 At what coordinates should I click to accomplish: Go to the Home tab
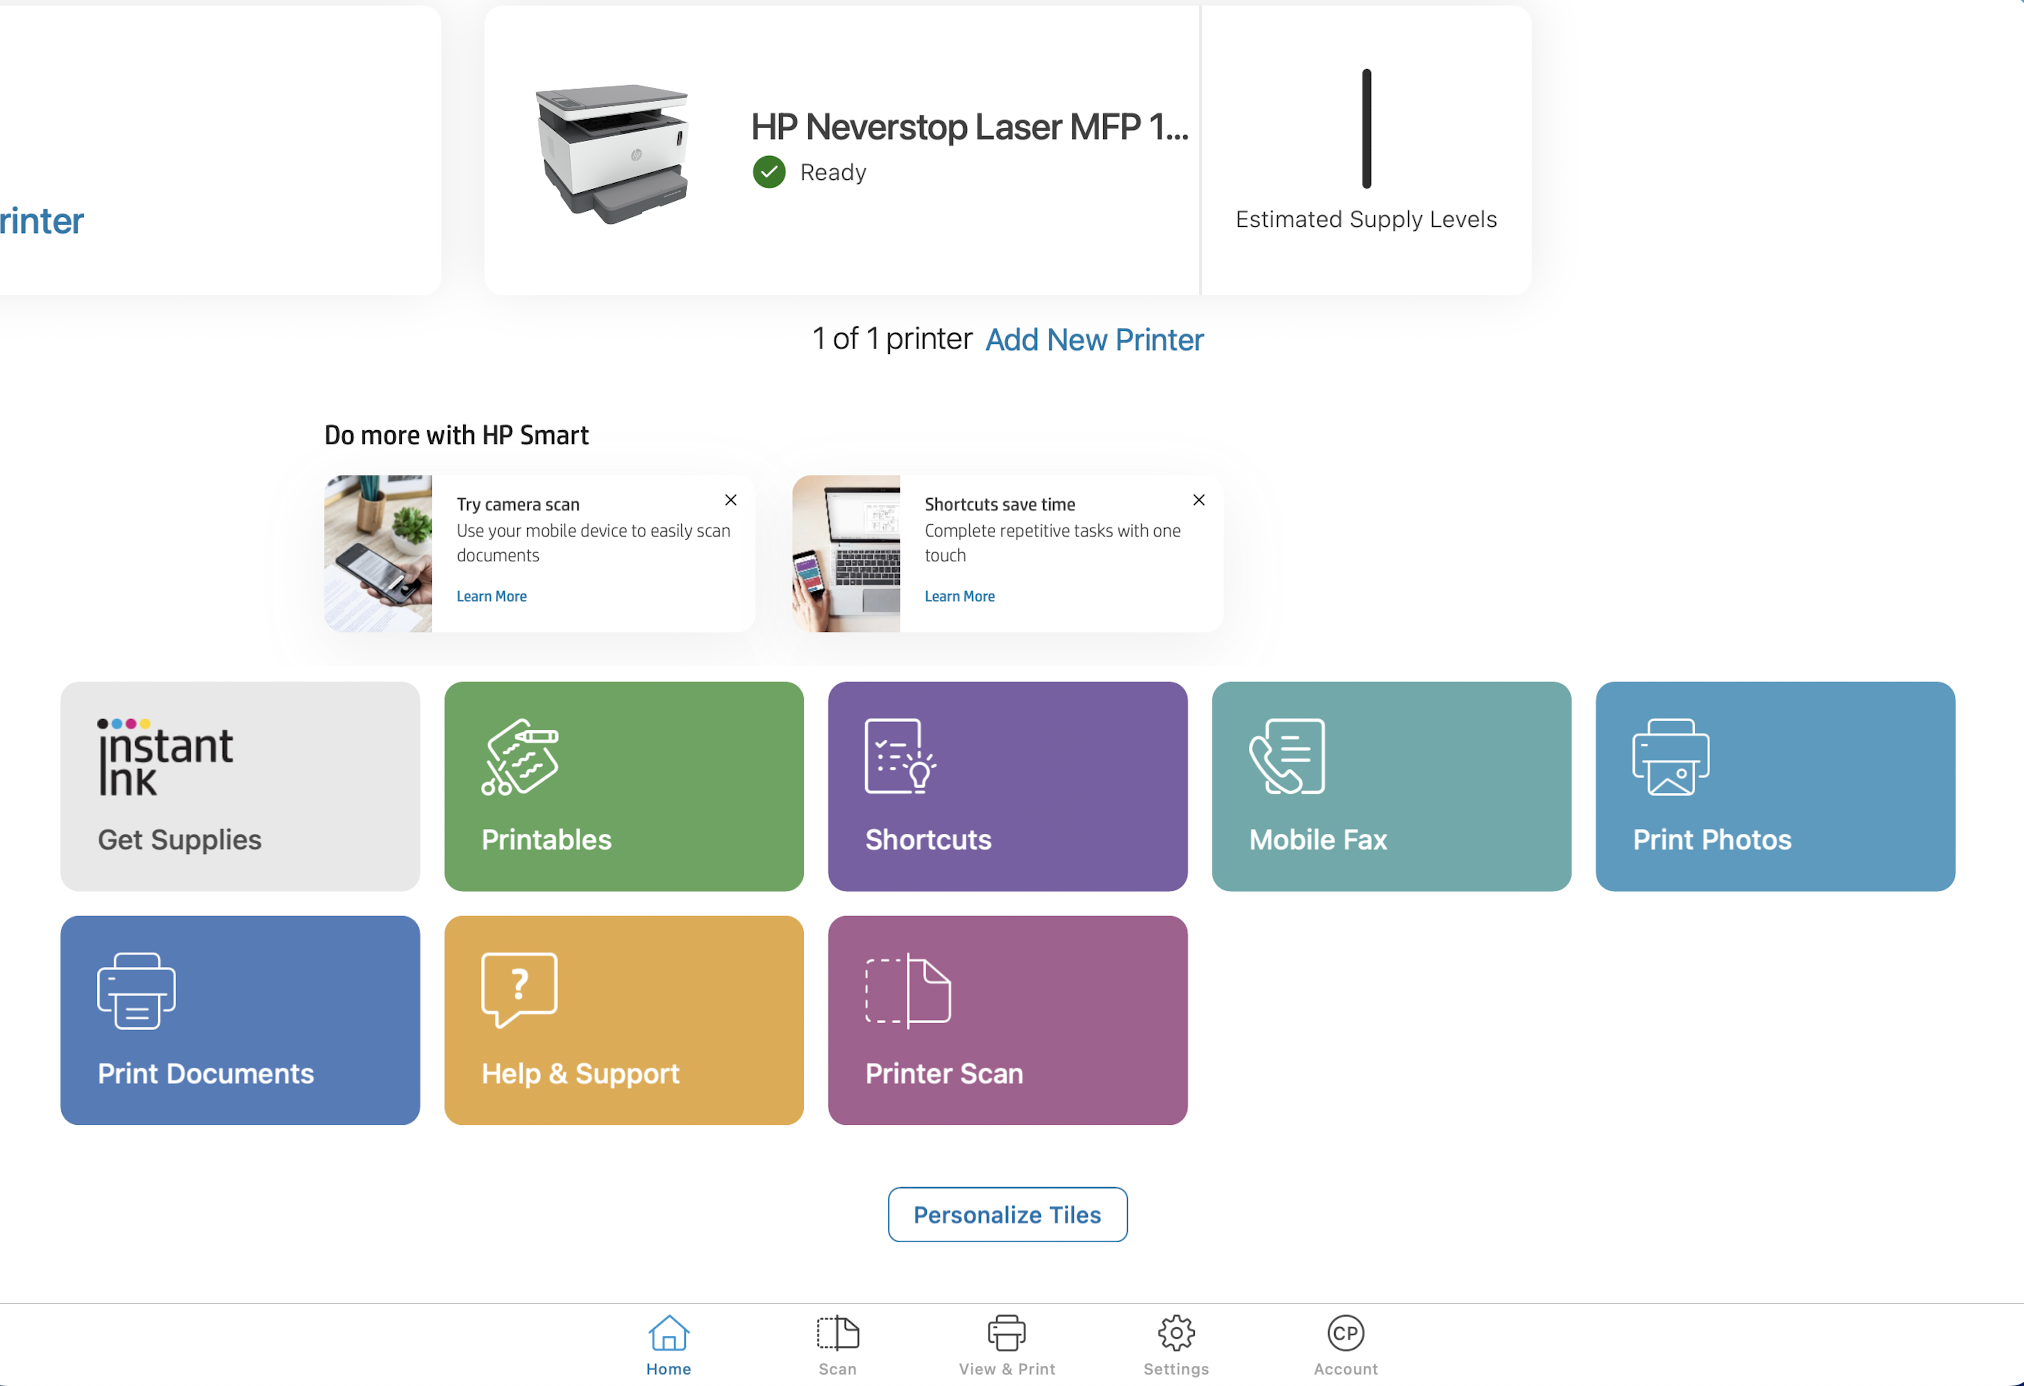click(668, 1345)
